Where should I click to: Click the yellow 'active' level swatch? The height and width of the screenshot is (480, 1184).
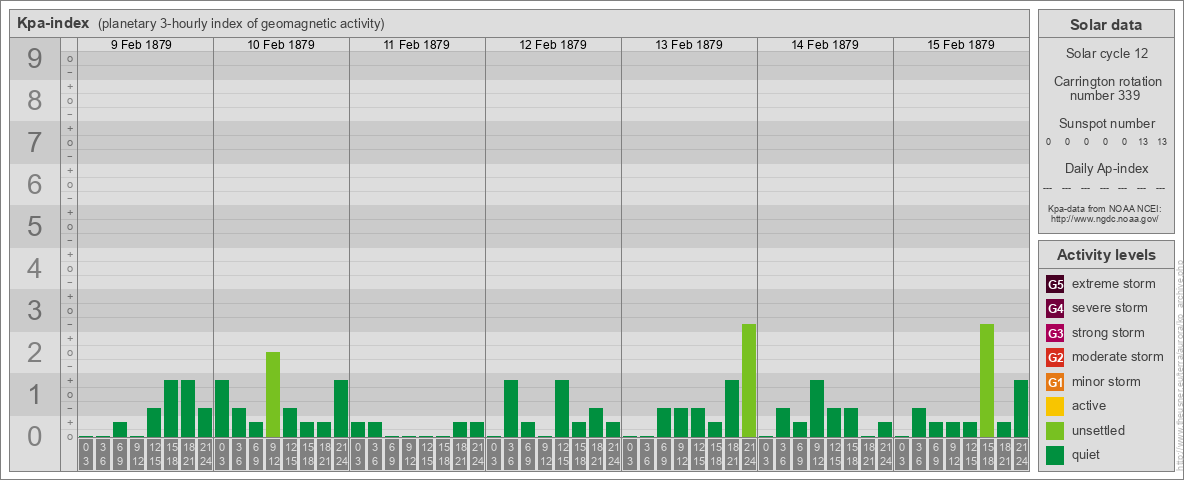click(1055, 406)
